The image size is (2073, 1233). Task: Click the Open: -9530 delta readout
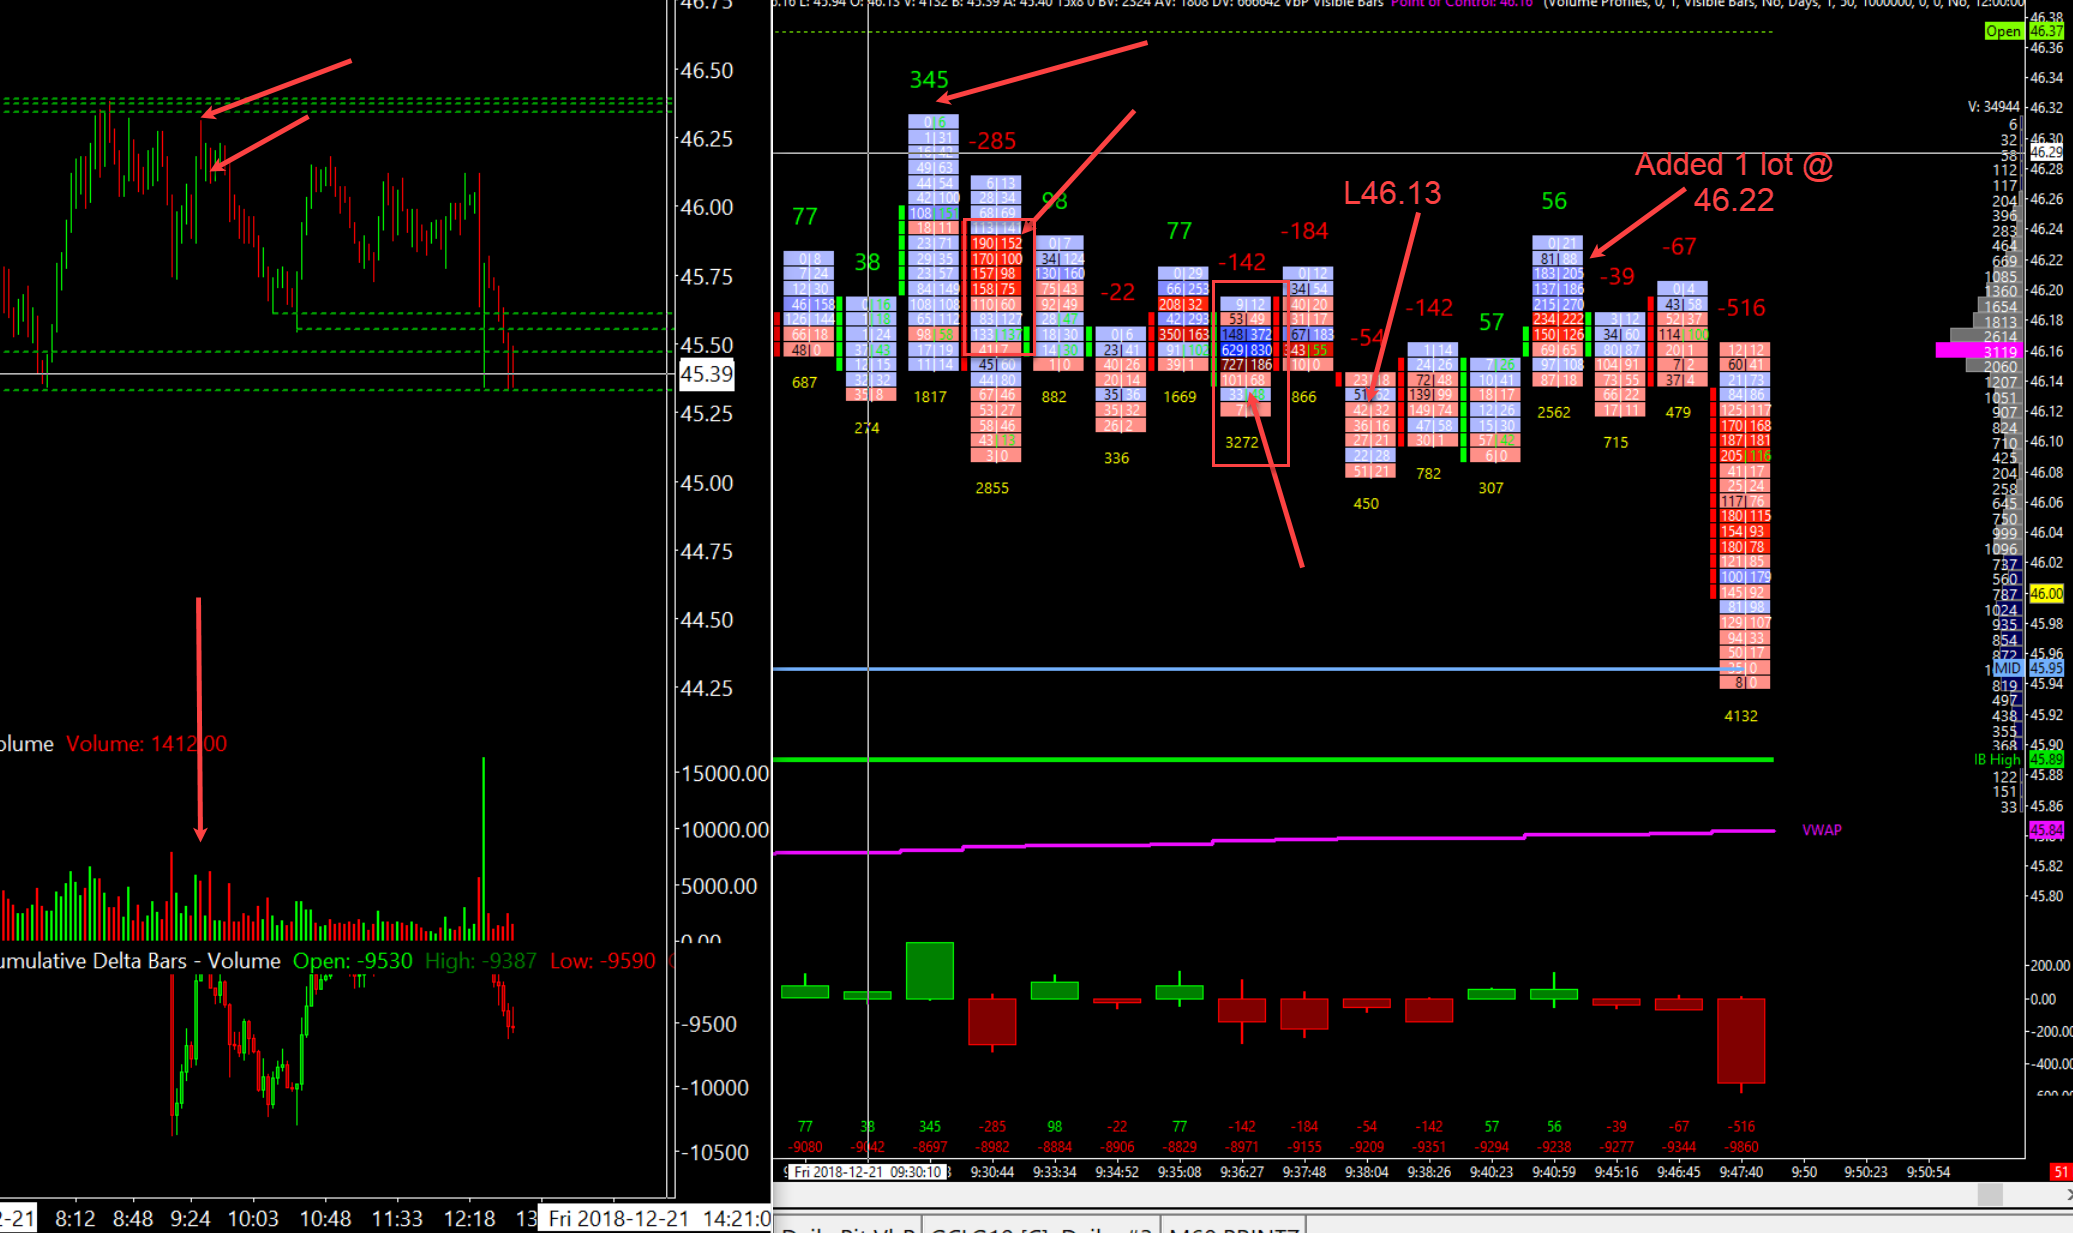[x=352, y=960]
